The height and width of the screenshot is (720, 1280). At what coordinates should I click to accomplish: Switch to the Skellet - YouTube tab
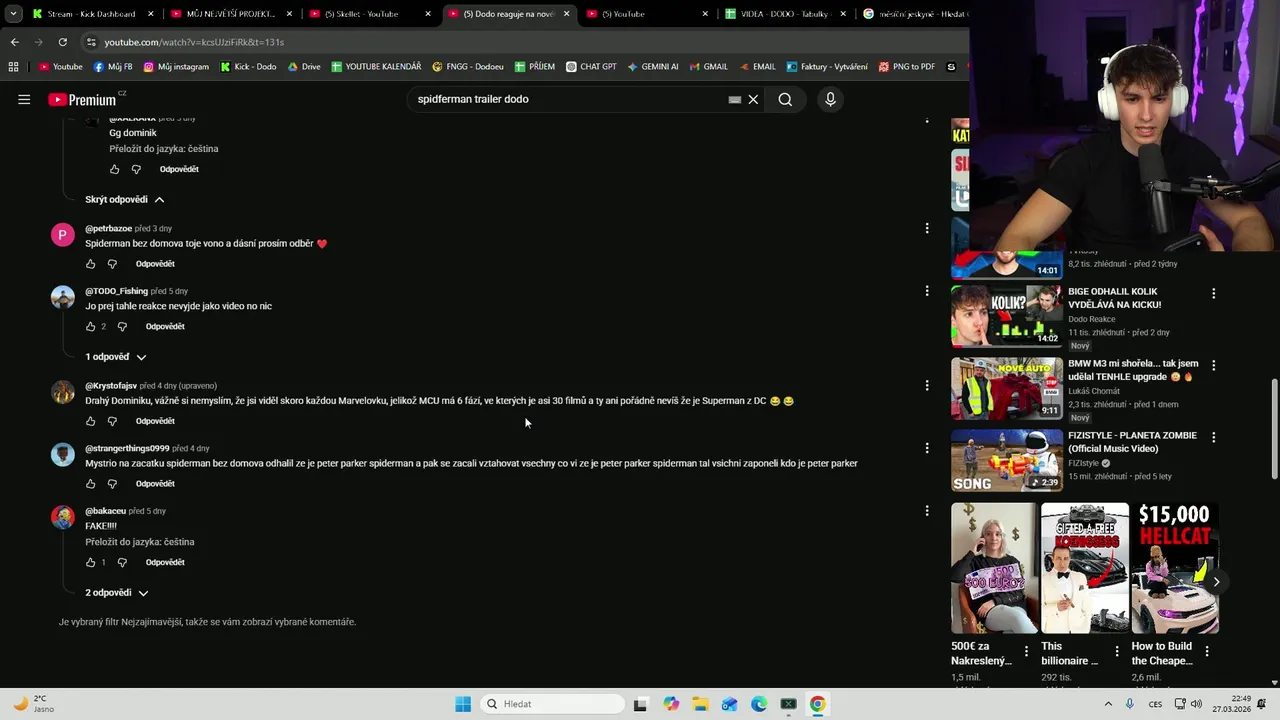click(368, 14)
